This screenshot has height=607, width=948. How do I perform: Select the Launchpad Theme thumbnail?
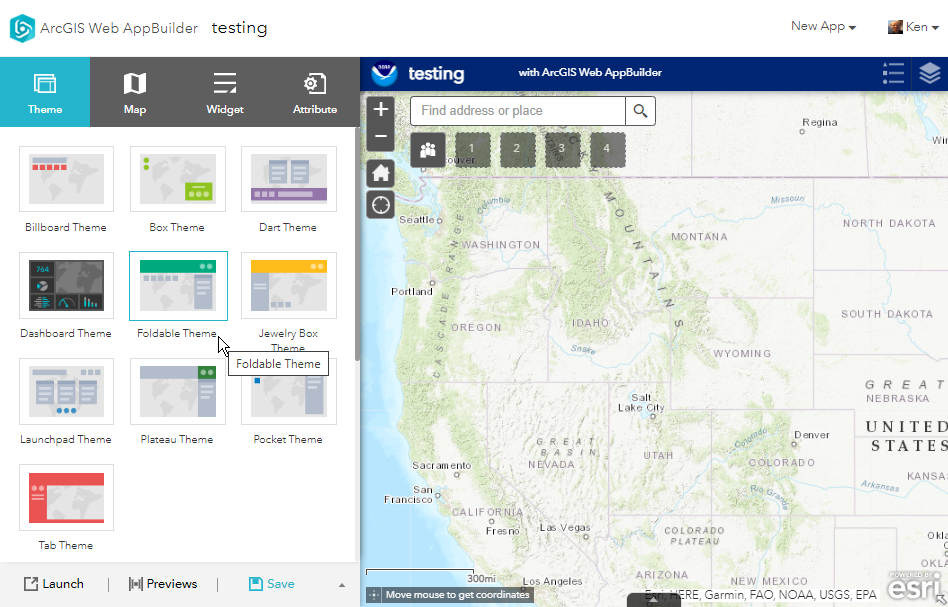(67, 391)
